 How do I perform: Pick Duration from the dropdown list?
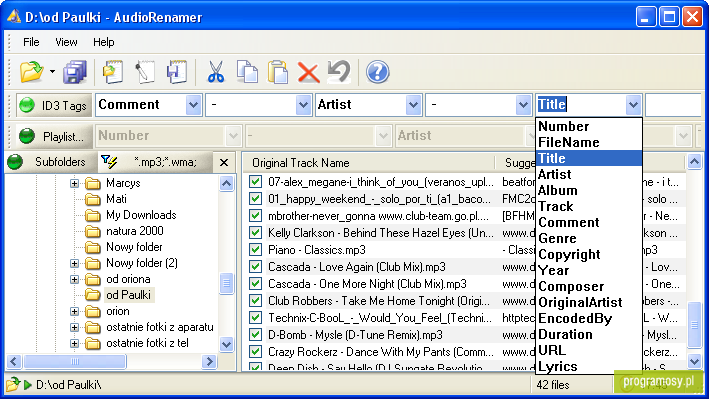(x=589, y=334)
